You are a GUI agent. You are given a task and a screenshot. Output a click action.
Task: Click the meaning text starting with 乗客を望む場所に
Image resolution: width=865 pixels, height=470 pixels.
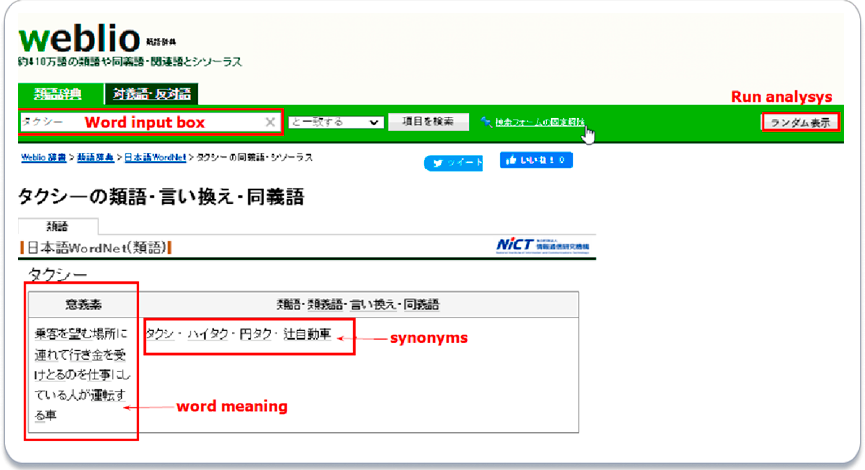pyautogui.click(x=82, y=374)
